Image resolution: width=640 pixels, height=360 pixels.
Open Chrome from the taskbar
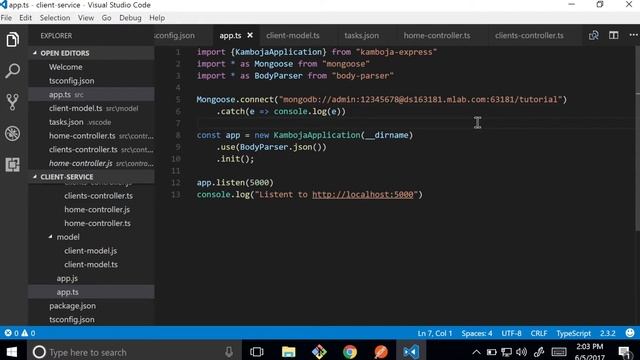point(350,352)
